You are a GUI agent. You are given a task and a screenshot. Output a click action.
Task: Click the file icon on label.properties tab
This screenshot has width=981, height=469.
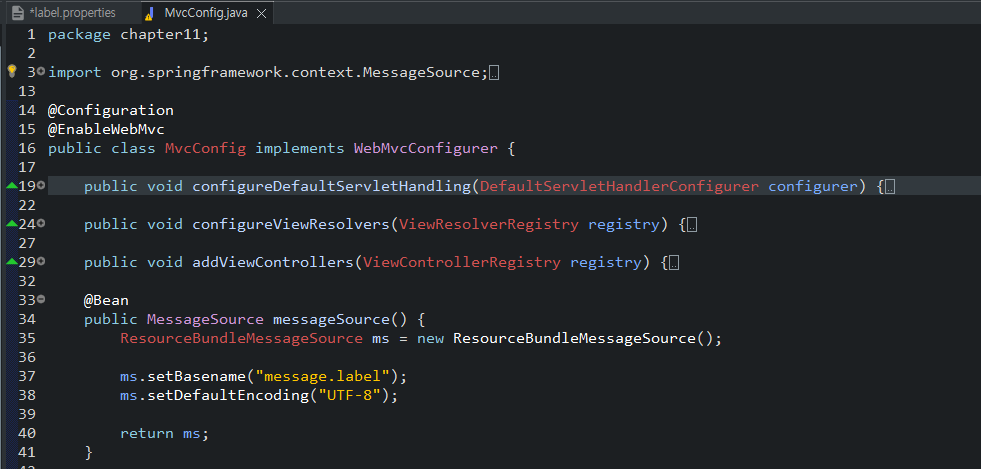[x=18, y=13]
